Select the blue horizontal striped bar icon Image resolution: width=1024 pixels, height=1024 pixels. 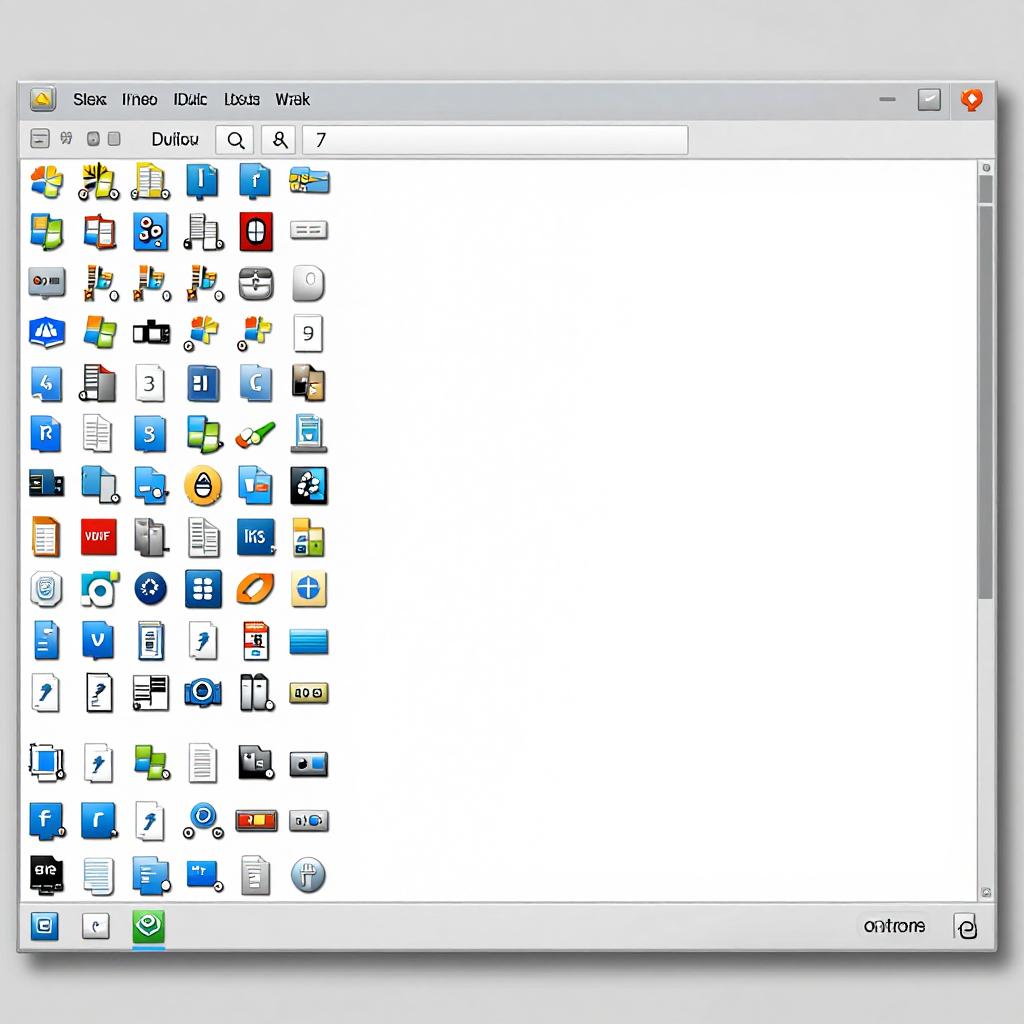308,641
